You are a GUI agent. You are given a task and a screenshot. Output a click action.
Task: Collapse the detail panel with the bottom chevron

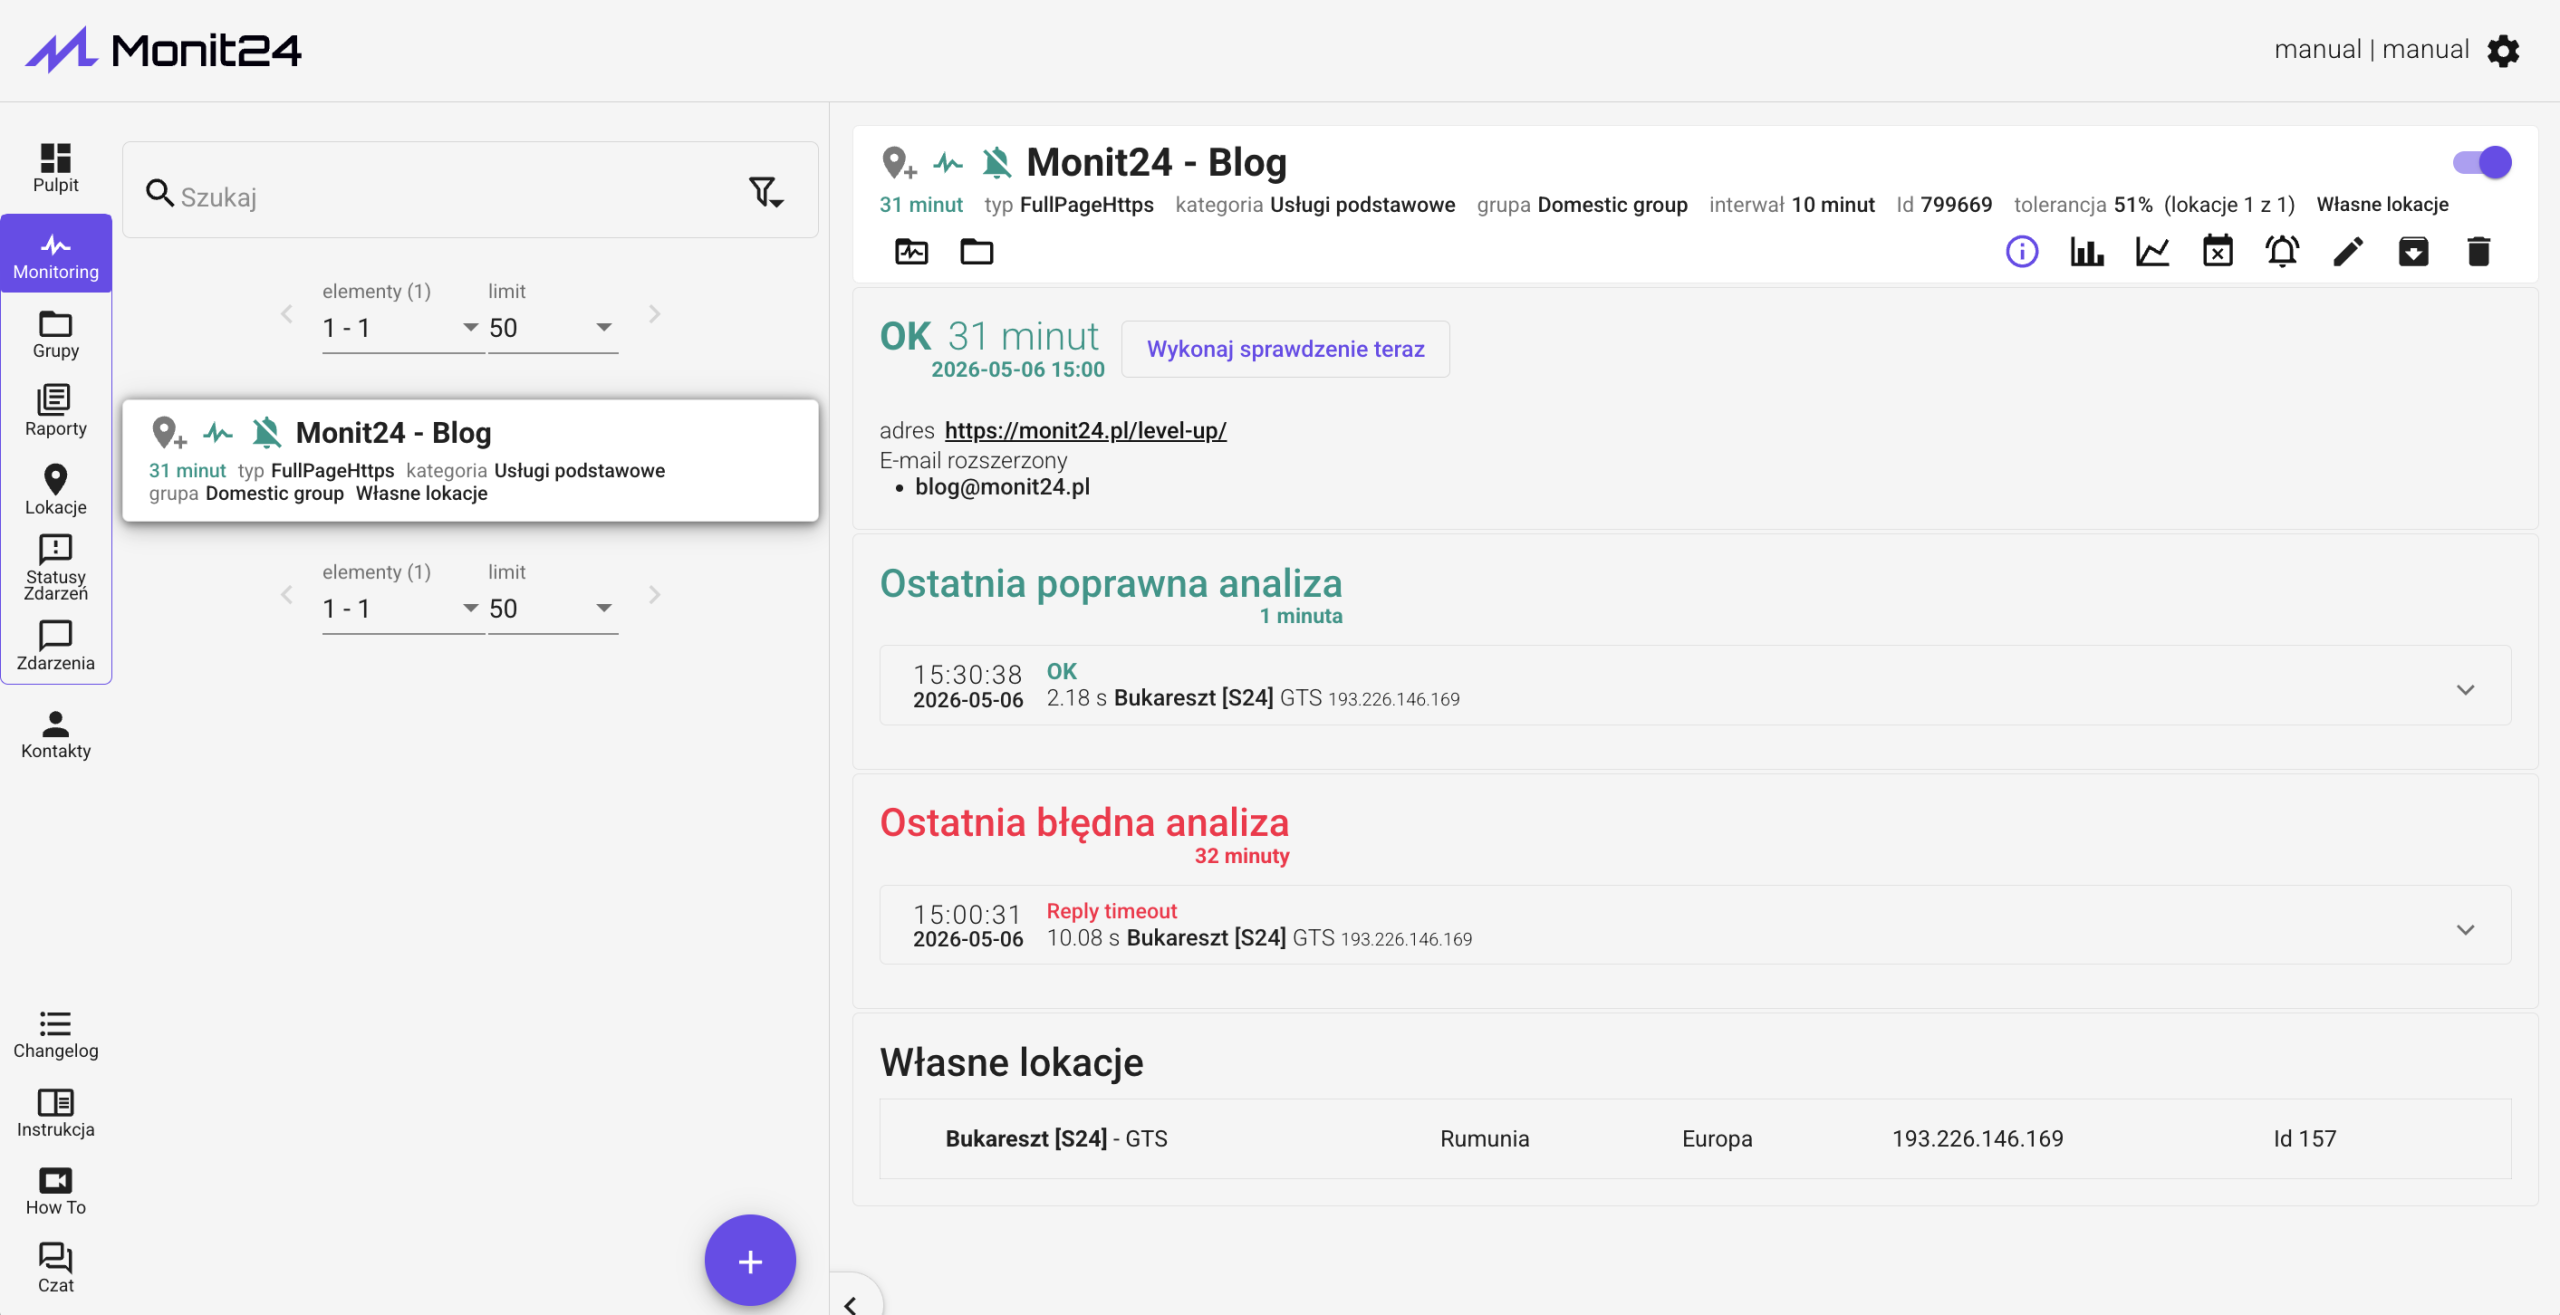pos(851,1304)
